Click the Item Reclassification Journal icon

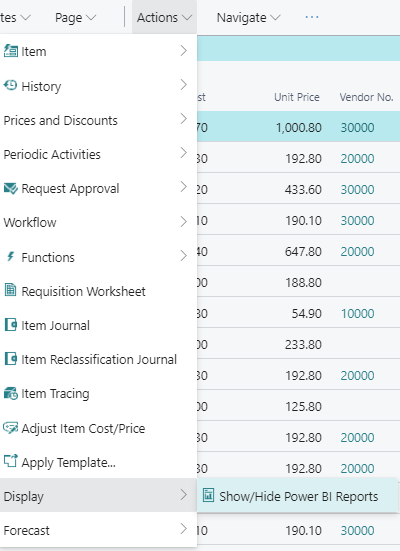click(x=11, y=359)
